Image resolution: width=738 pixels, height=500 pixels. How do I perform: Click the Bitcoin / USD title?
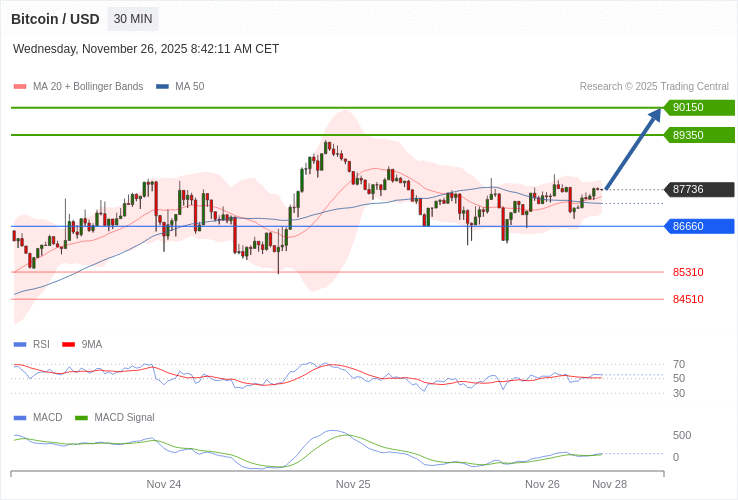click(x=55, y=19)
